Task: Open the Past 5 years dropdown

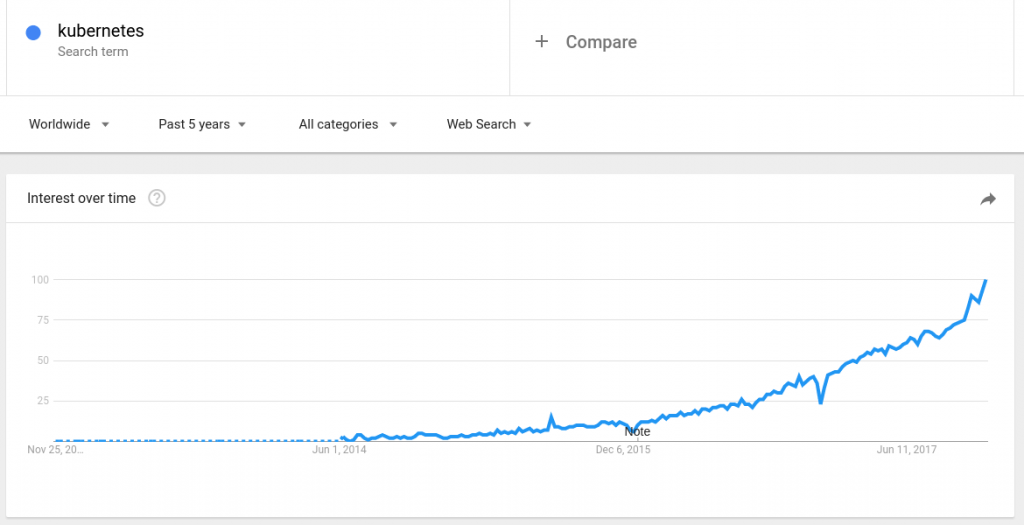Action: [202, 124]
